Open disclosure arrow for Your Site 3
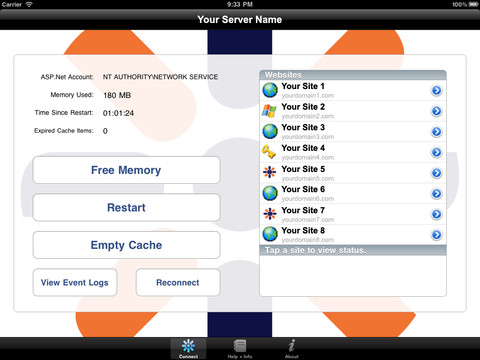The height and width of the screenshot is (360, 480). [436, 132]
